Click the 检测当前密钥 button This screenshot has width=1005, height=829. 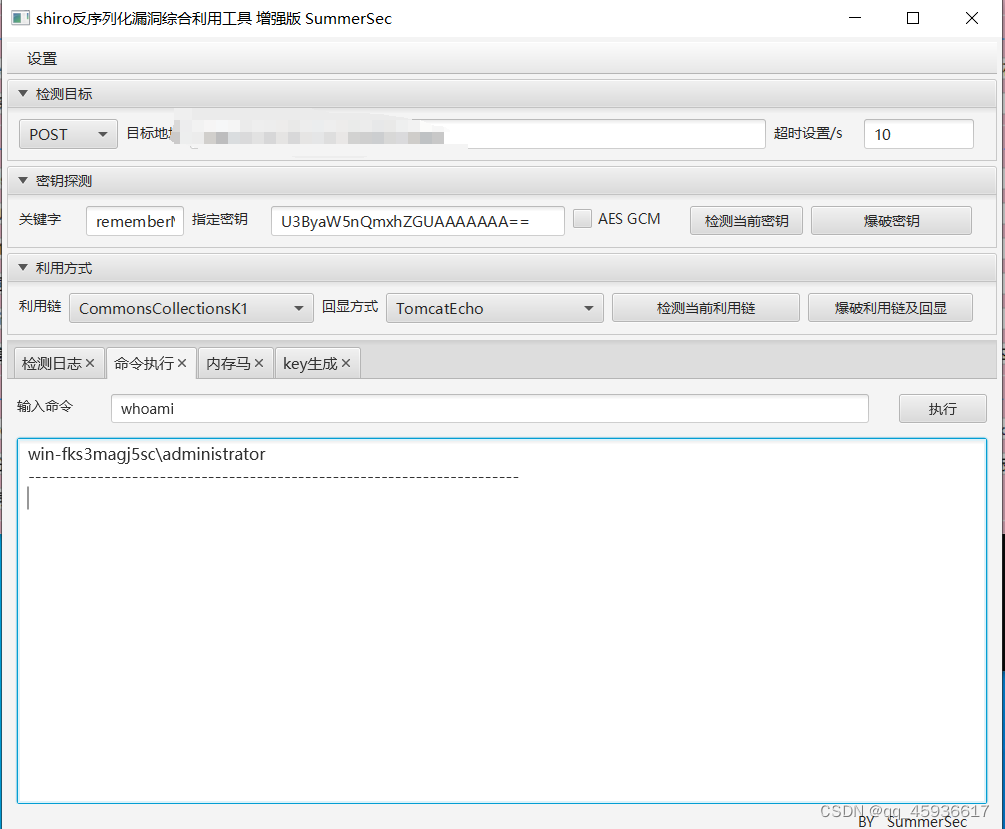[x=746, y=221]
